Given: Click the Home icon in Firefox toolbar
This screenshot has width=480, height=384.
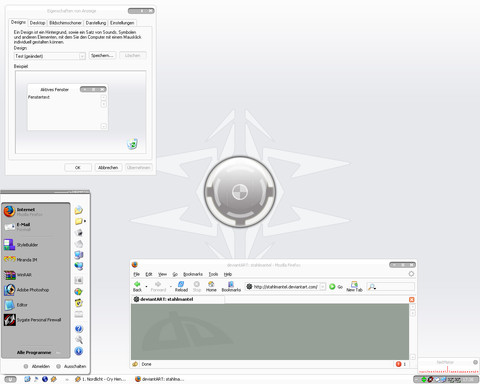Looking at the screenshot, I should pyautogui.click(x=211, y=284).
